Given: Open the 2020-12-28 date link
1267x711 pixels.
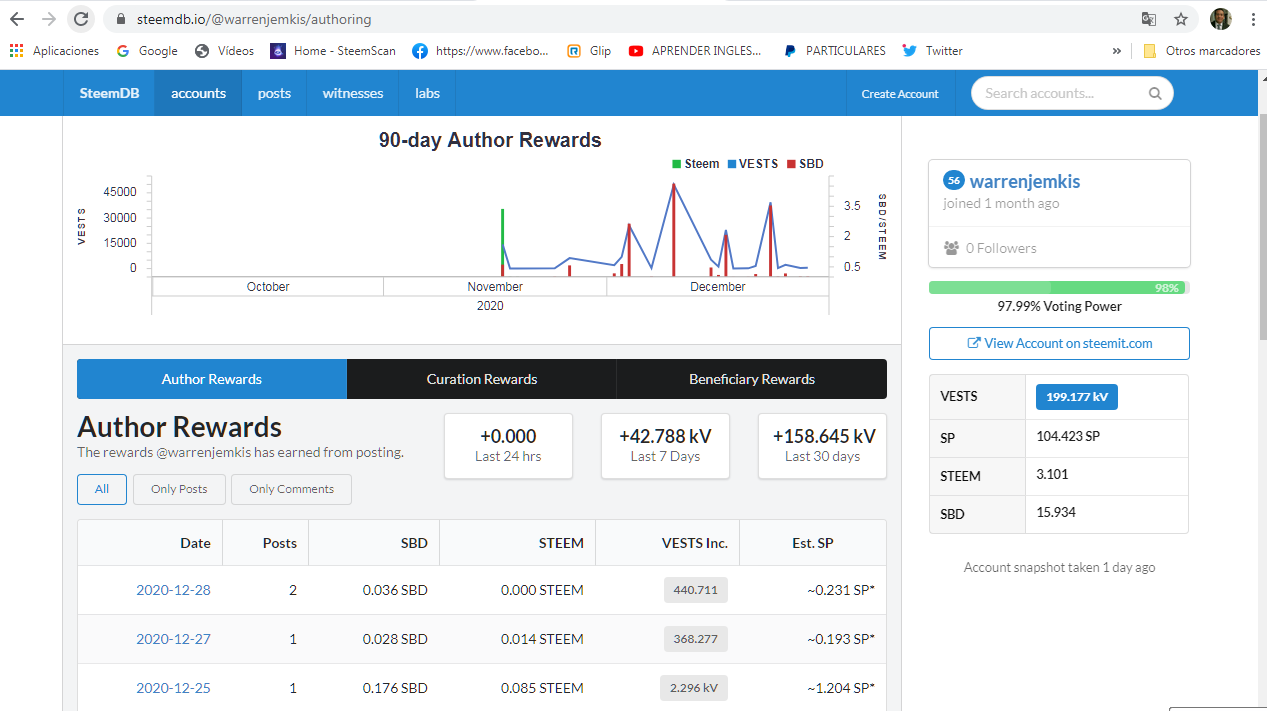Looking at the screenshot, I should (173, 590).
